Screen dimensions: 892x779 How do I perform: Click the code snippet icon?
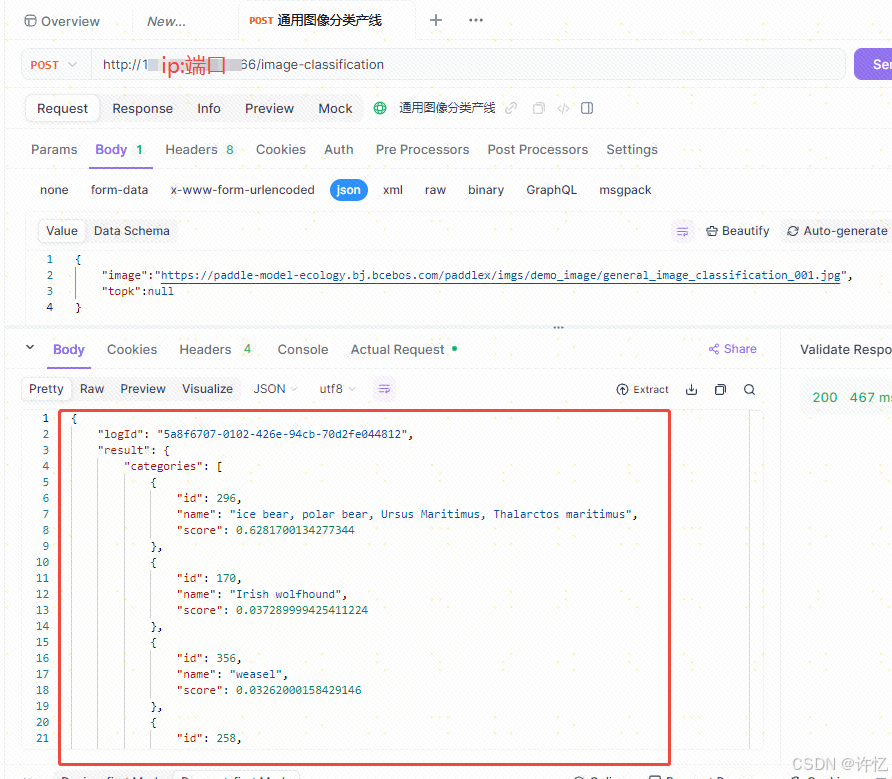pyautogui.click(x=563, y=108)
